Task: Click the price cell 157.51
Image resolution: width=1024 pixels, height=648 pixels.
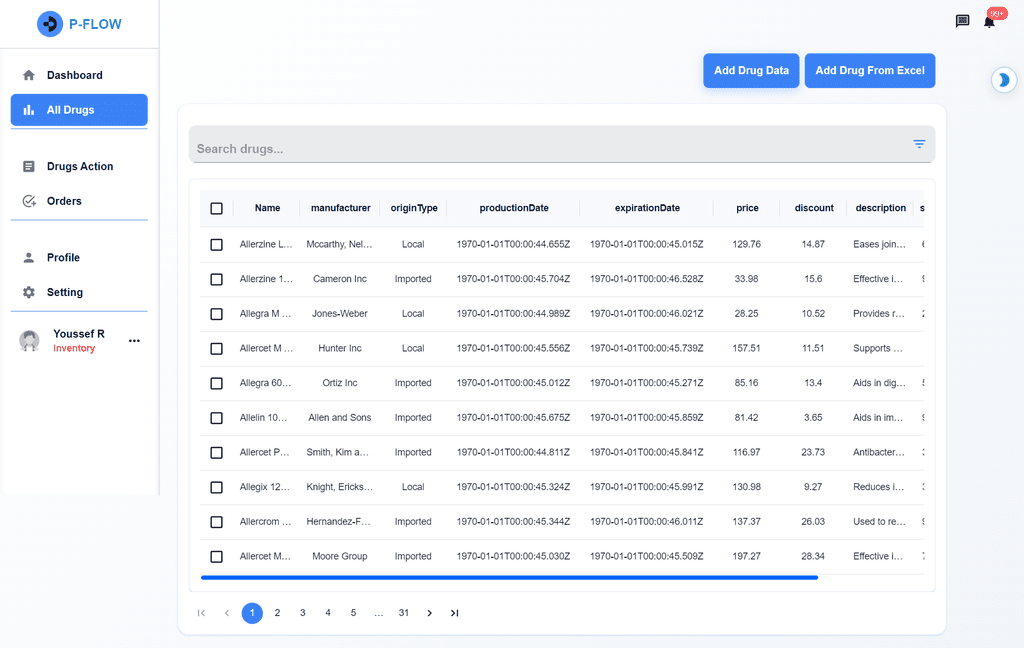Action: (746, 348)
